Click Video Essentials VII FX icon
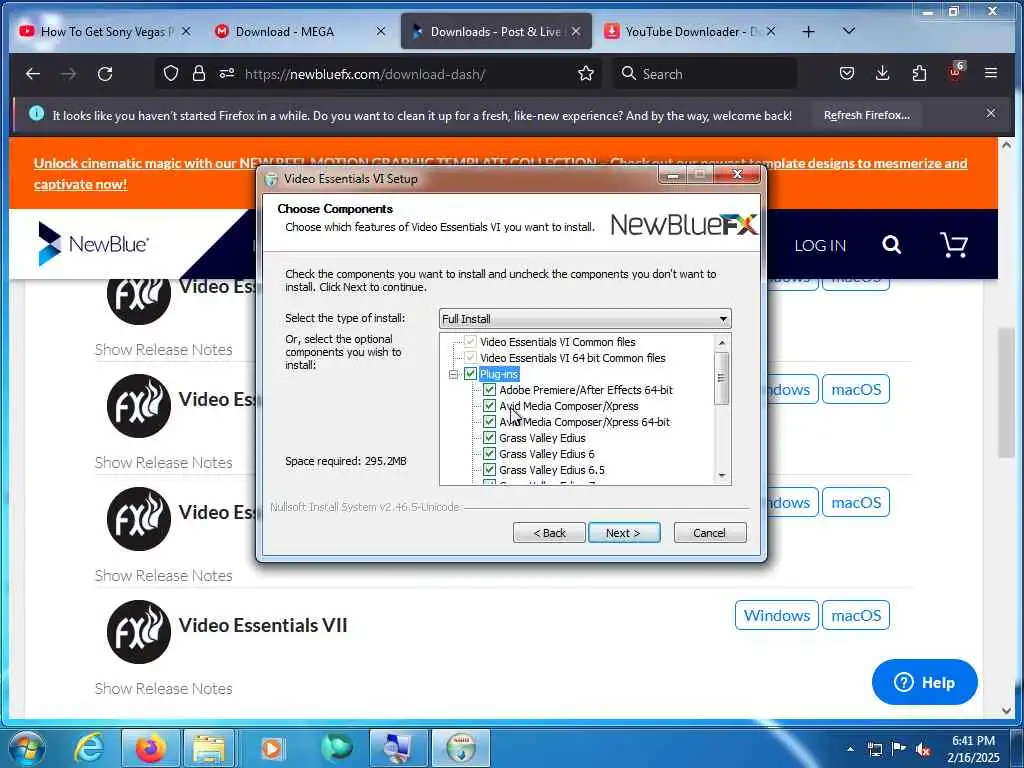The width and height of the screenshot is (1024, 768). (x=138, y=632)
